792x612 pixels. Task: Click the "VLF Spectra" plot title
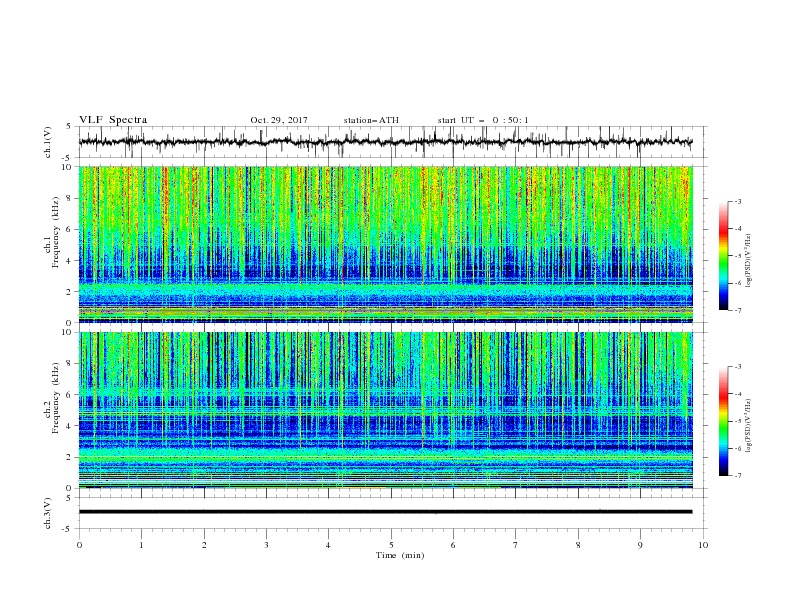point(113,120)
